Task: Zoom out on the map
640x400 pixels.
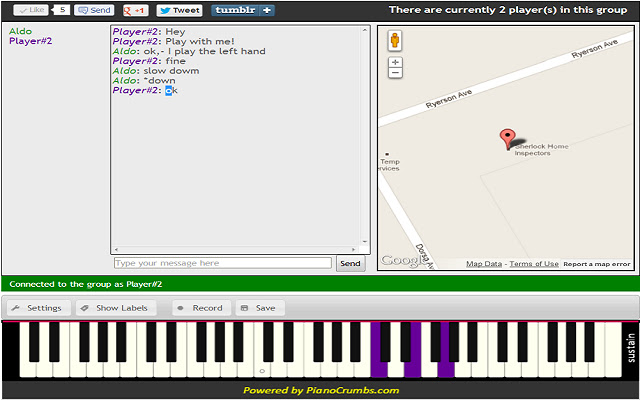Action: pos(396,72)
